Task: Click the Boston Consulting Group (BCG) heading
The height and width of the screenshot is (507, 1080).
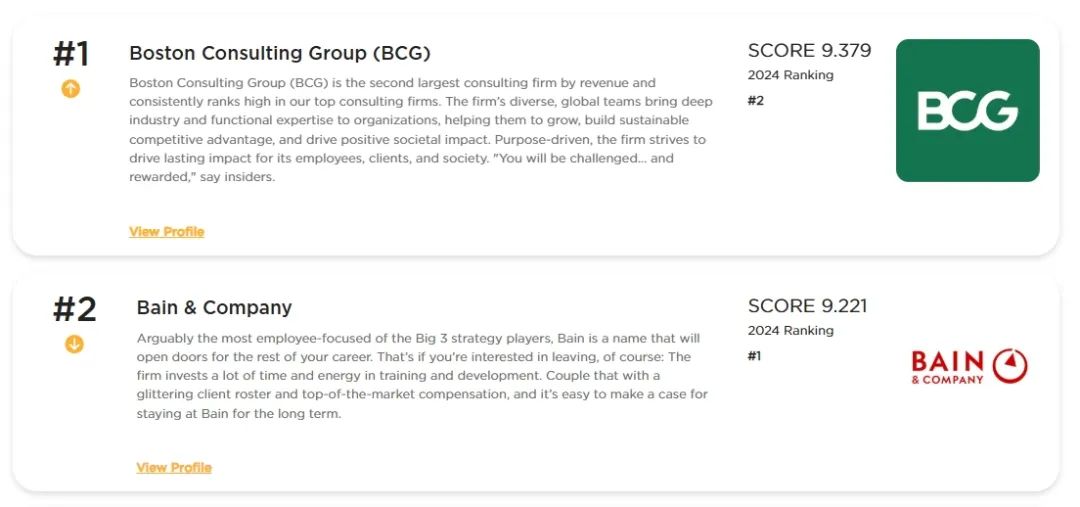Action: [x=280, y=53]
